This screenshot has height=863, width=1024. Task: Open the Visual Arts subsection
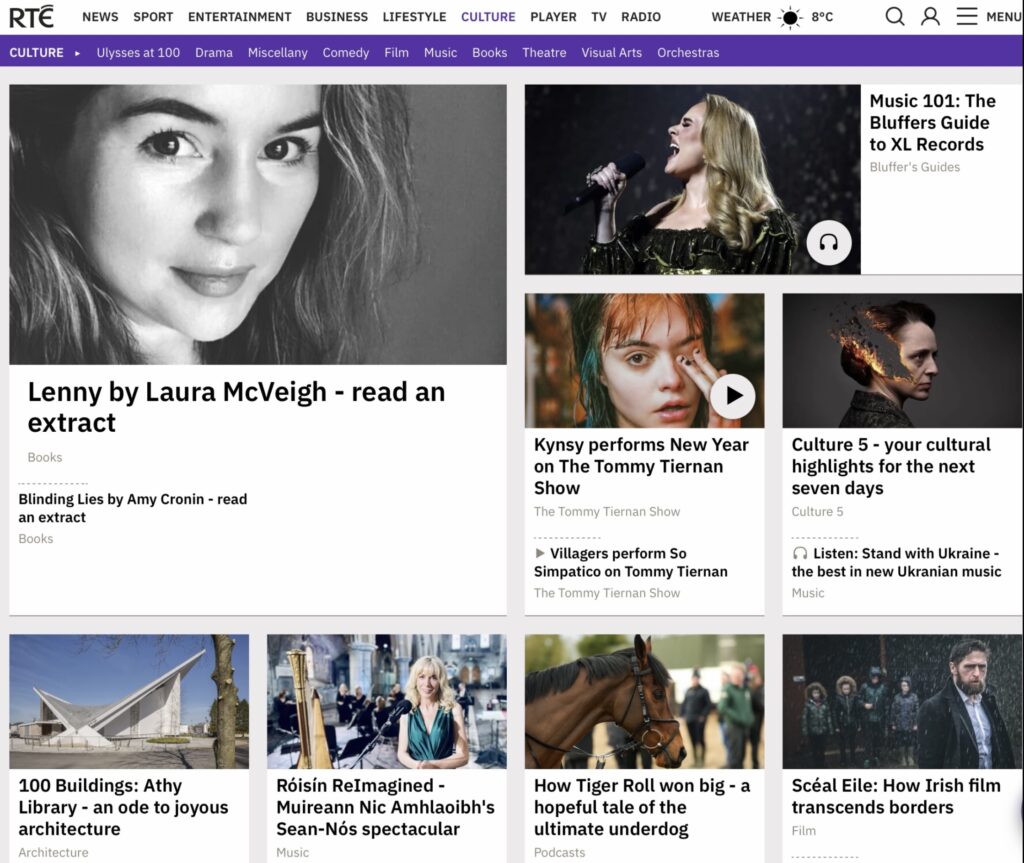pyautogui.click(x=611, y=53)
